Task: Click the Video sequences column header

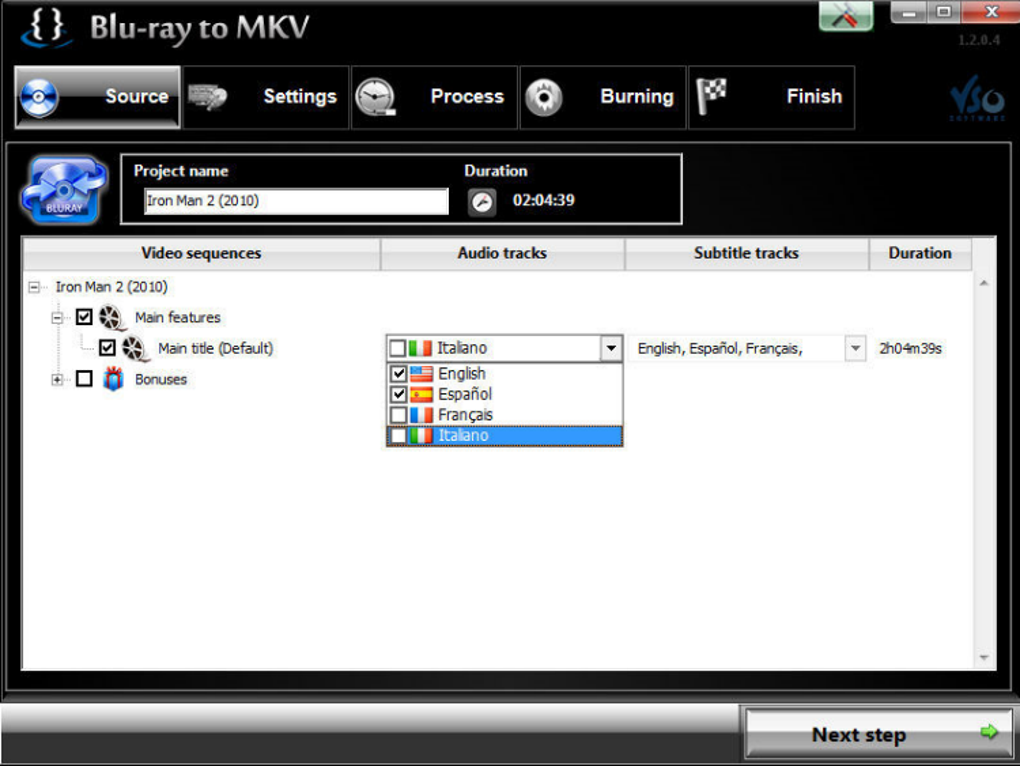Action: tap(201, 253)
